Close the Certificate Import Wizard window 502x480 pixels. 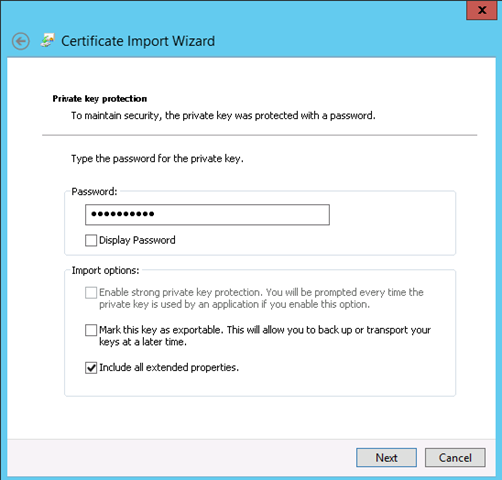point(481,10)
